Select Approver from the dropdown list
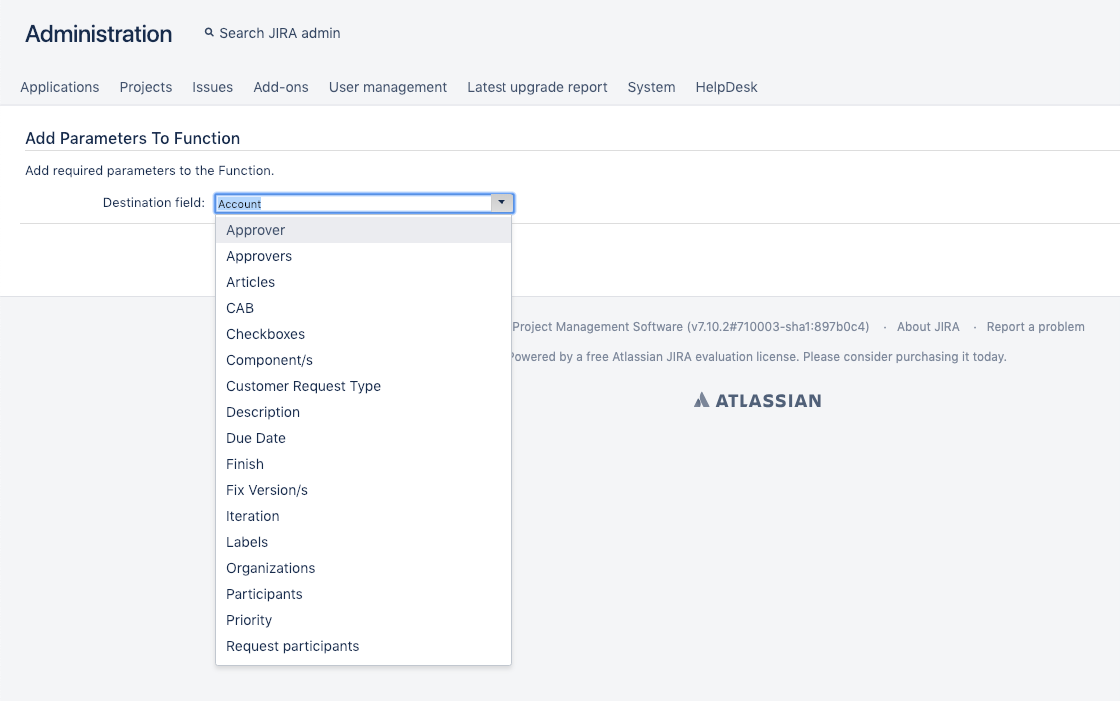Viewport: 1120px width, 701px height. 255,230
